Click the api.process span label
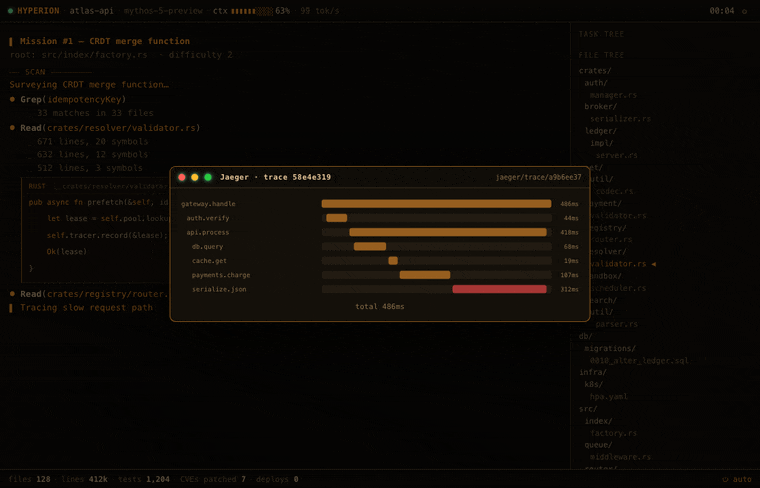This screenshot has width=760, height=488. pos(208,232)
